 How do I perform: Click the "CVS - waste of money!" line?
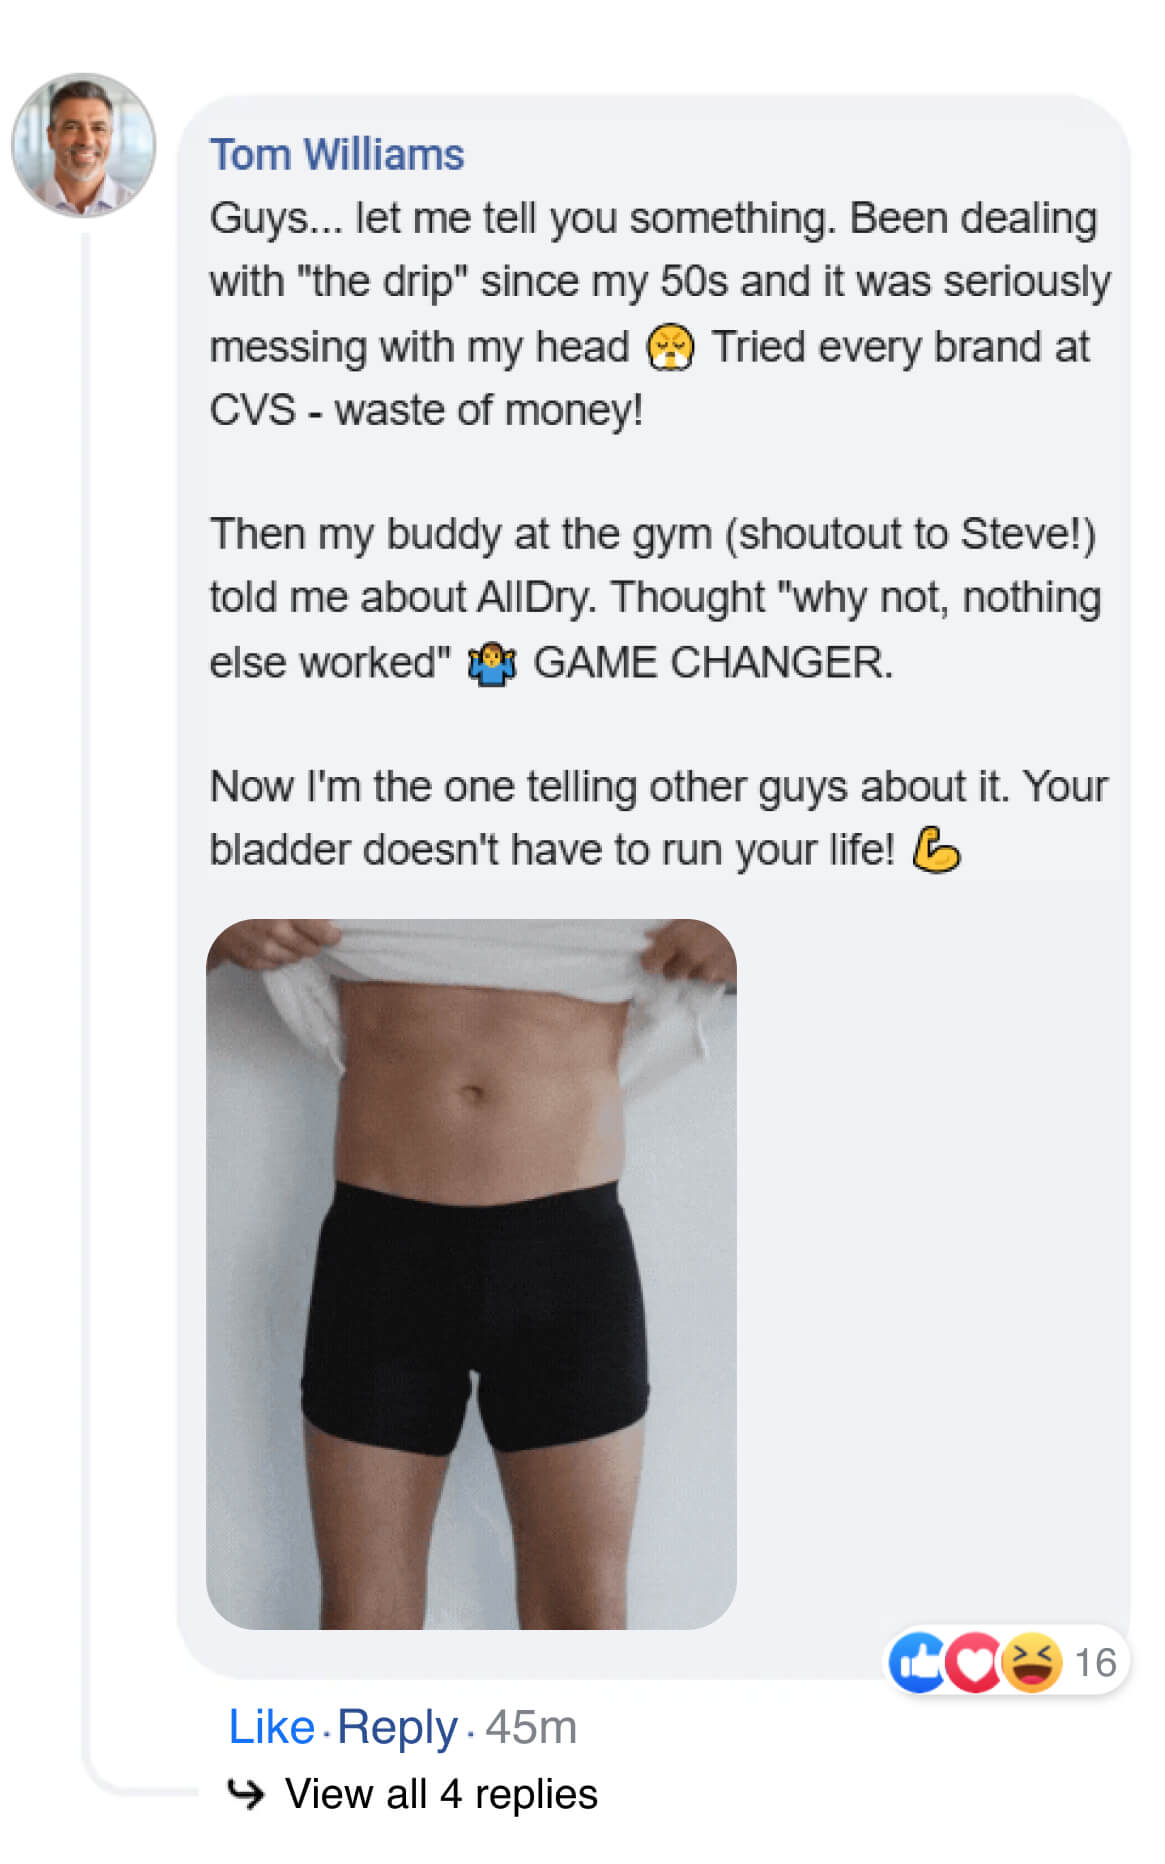tap(426, 410)
